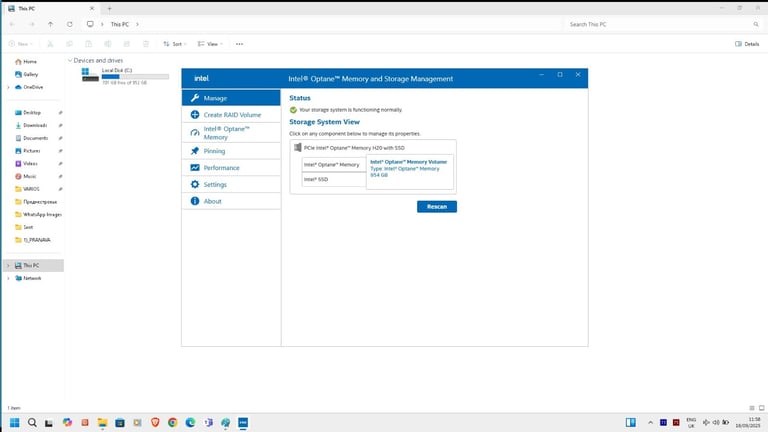Select the Intel Optane Memory component box
The height and width of the screenshot is (432, 768).
click(x=334, y=165)
